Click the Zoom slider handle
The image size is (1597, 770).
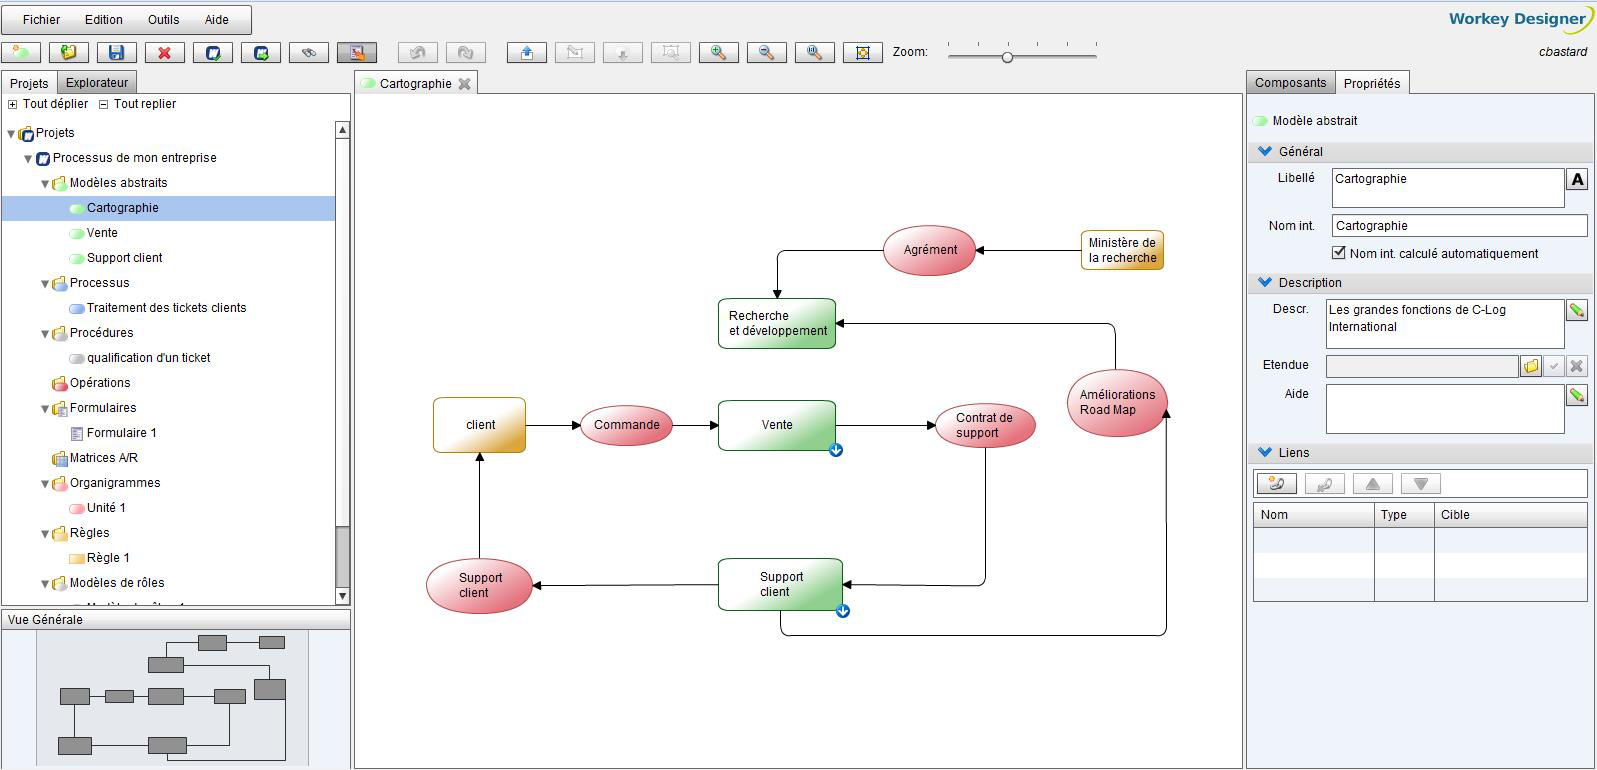click(x=1007, y=57)
